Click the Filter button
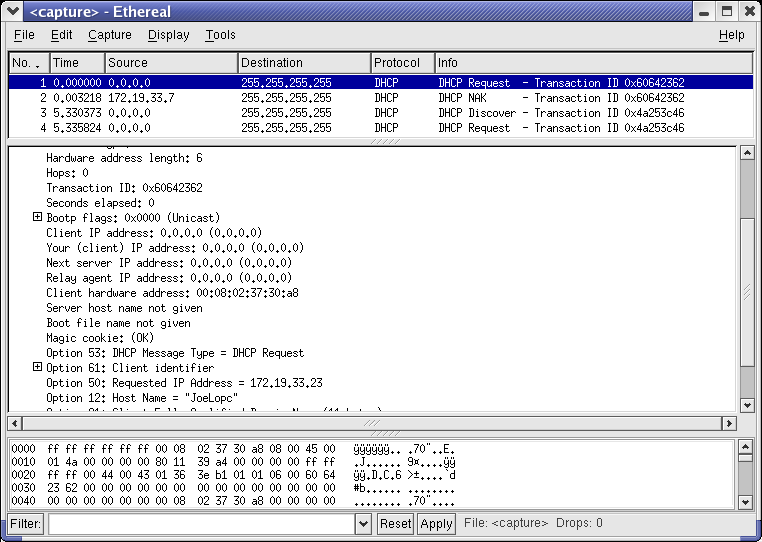 click(x=26, y=523)
